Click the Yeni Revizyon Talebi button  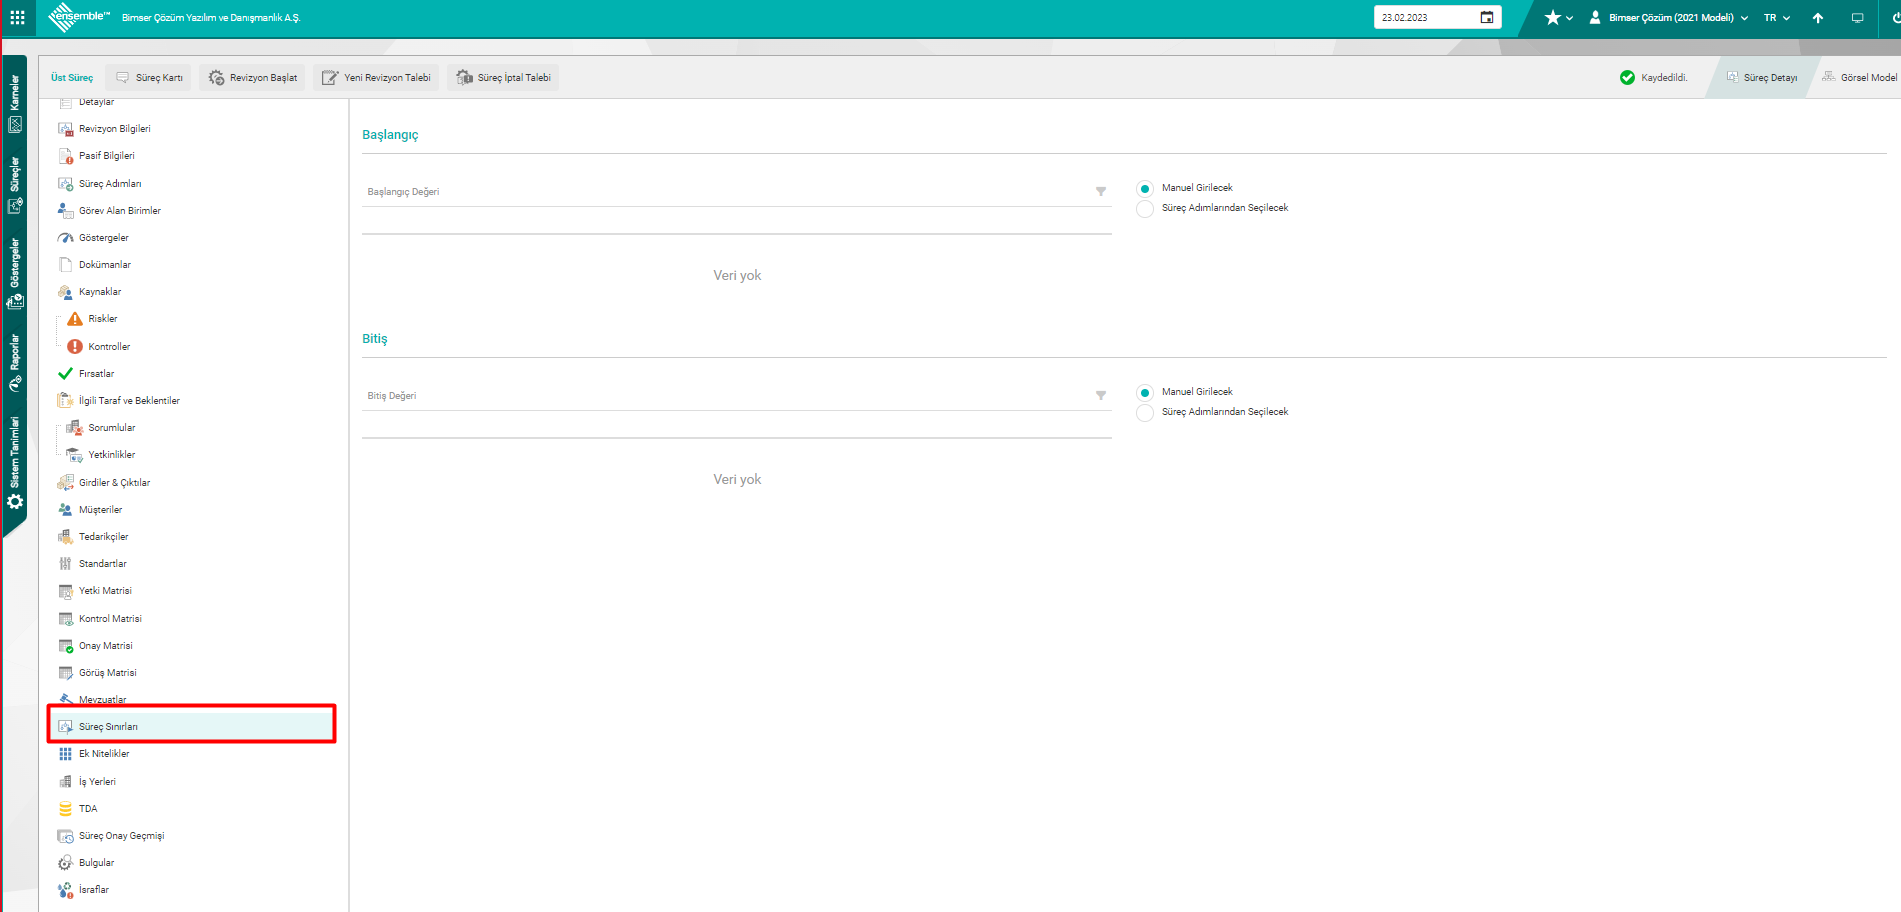coord(376,78)
